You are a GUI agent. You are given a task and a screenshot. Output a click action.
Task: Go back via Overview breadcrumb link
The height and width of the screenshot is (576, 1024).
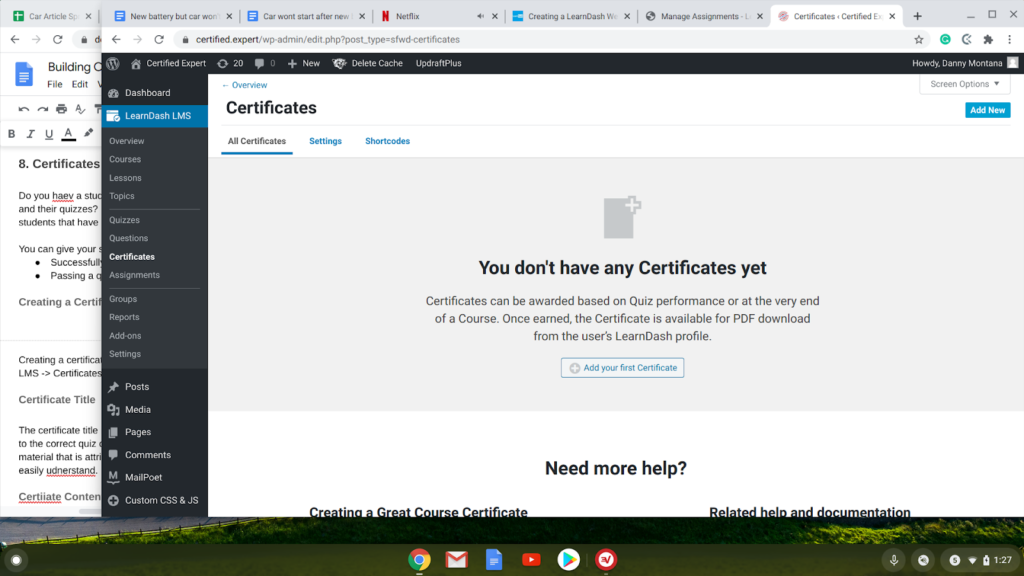click(x=244, y=85)
